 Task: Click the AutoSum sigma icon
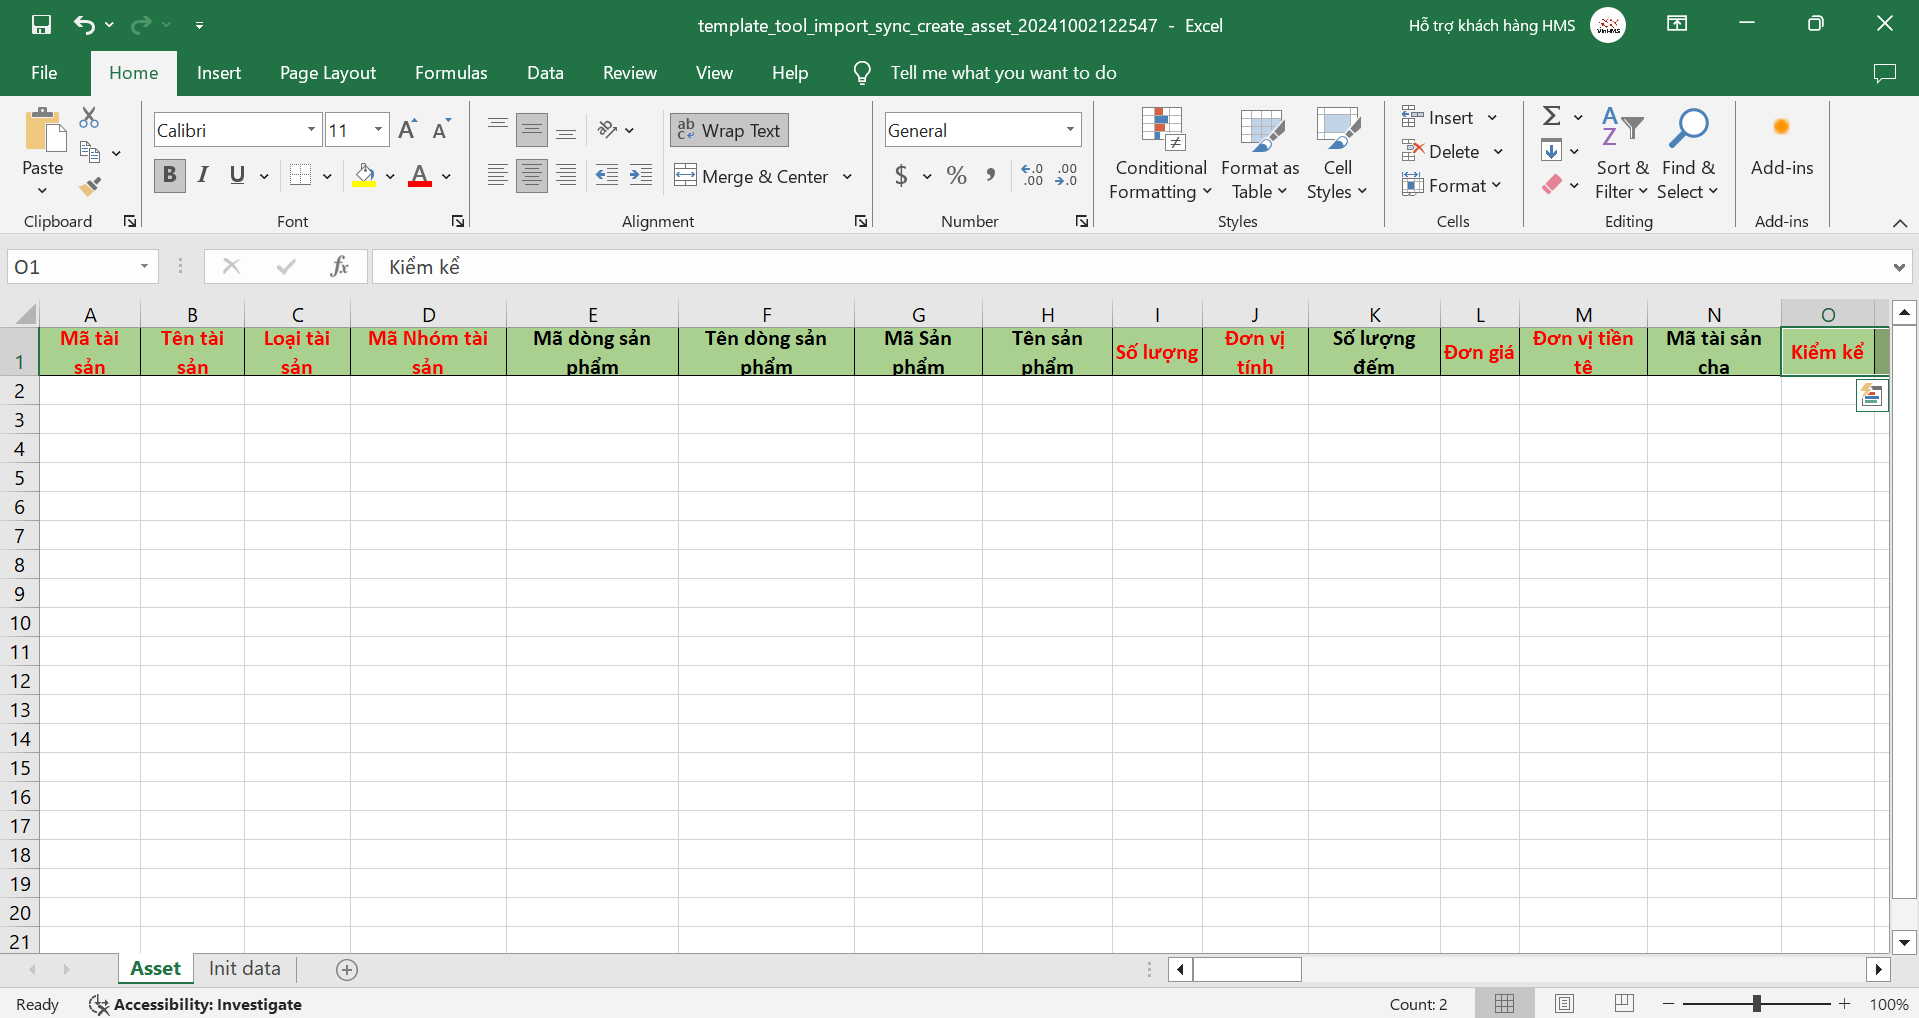[1552, 117]
